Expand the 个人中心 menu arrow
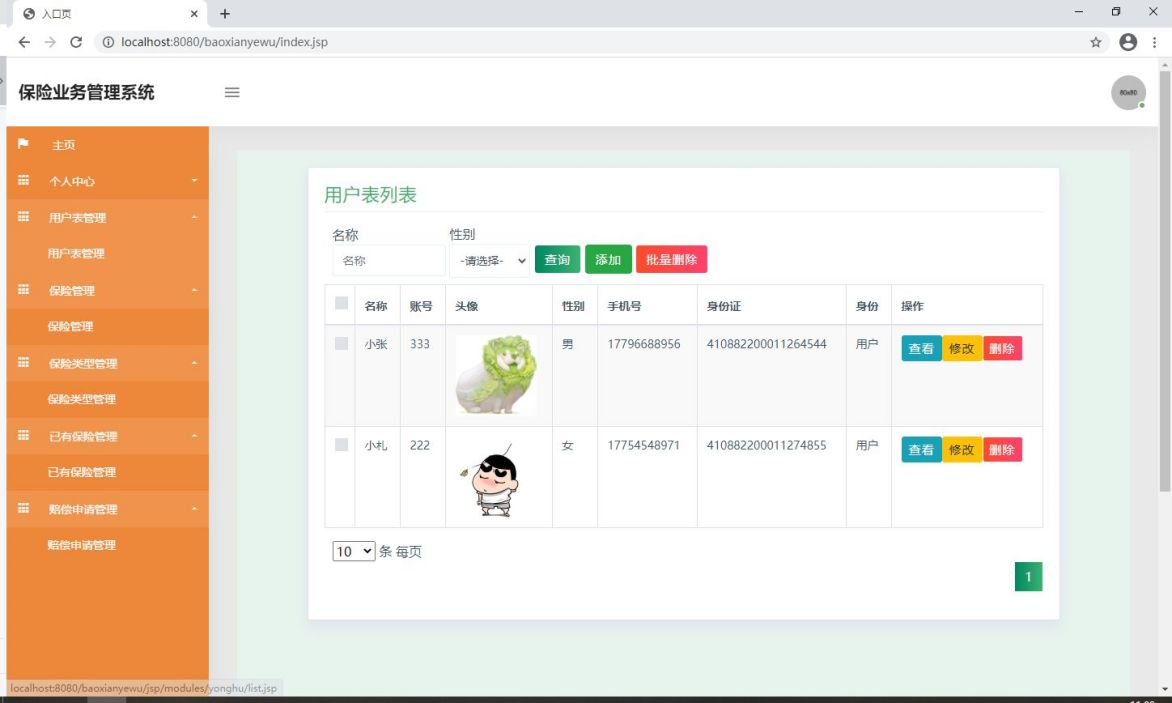The image size is (1172, 703). coord(194,180)
